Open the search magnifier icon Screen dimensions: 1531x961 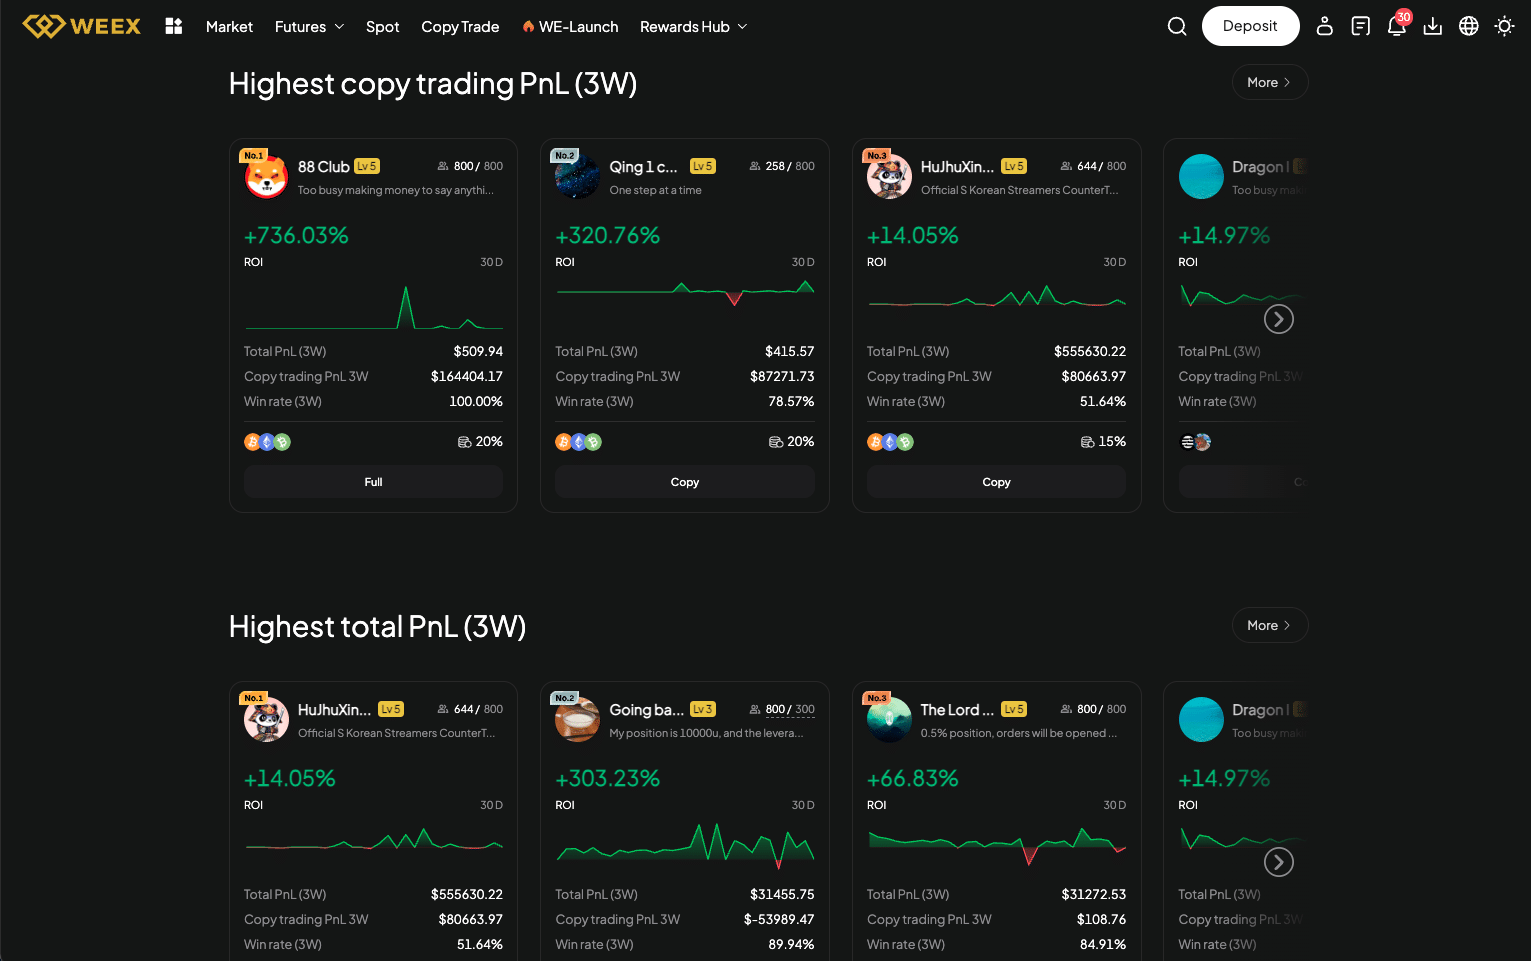(x=1177, y=26)
